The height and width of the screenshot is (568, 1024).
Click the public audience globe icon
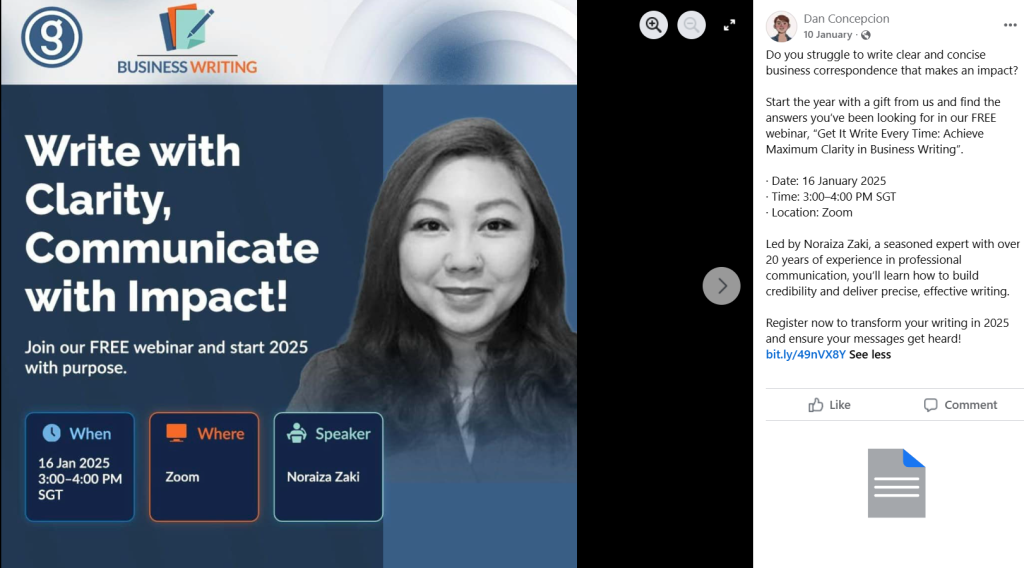tap(866, 35)
